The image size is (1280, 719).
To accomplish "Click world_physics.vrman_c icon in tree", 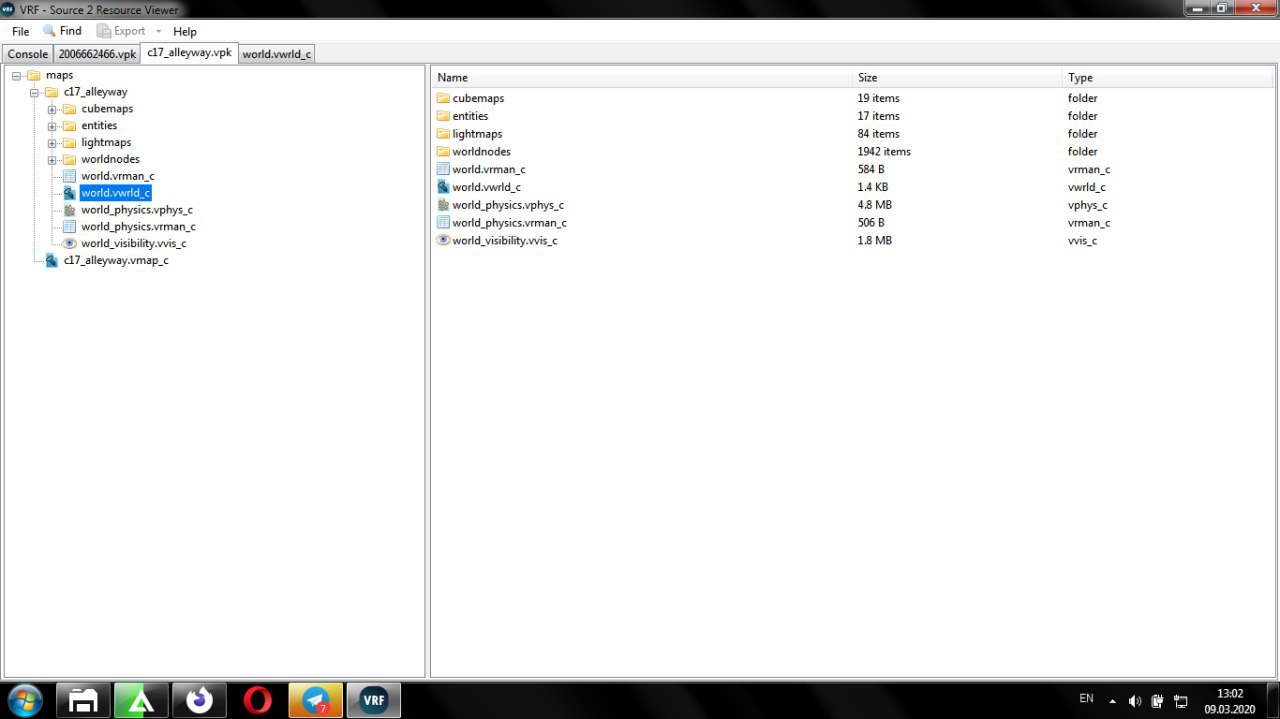I will 69,227.
